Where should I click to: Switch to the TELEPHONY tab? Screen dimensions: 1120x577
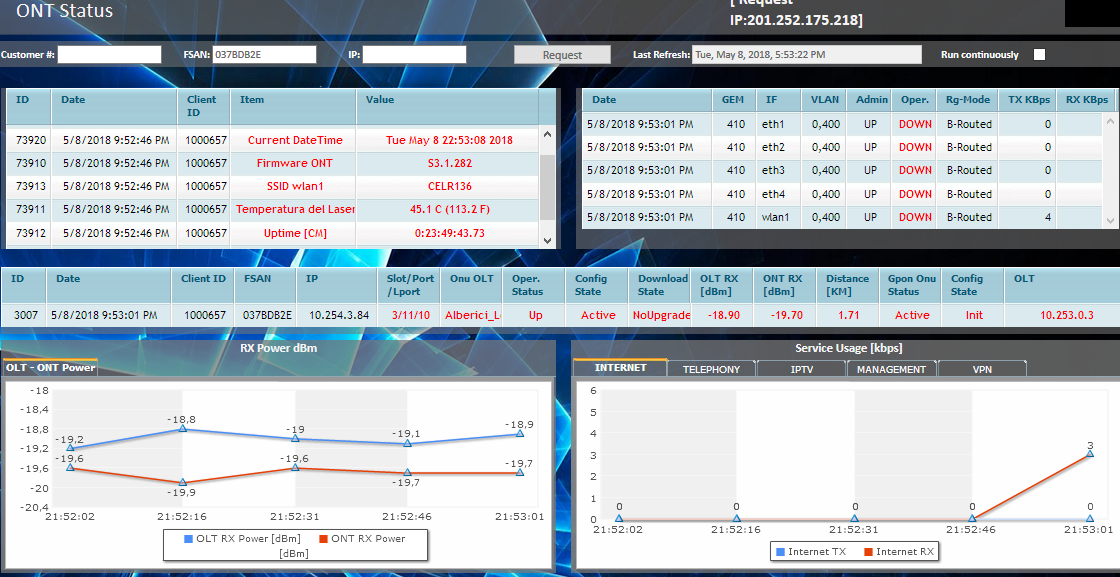(x=711, y=369)
